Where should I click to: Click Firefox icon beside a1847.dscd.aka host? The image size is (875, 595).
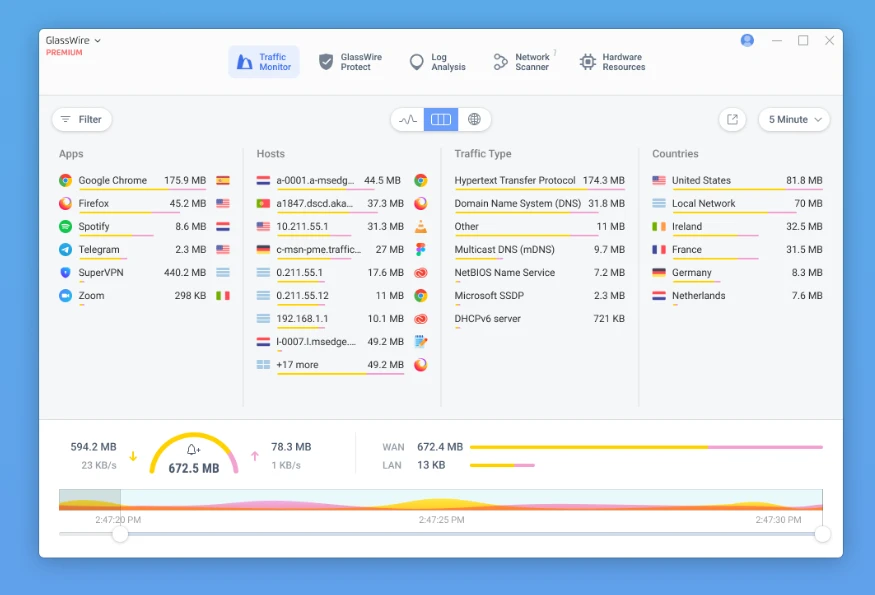pyautogui.click(x=421, y=203)
